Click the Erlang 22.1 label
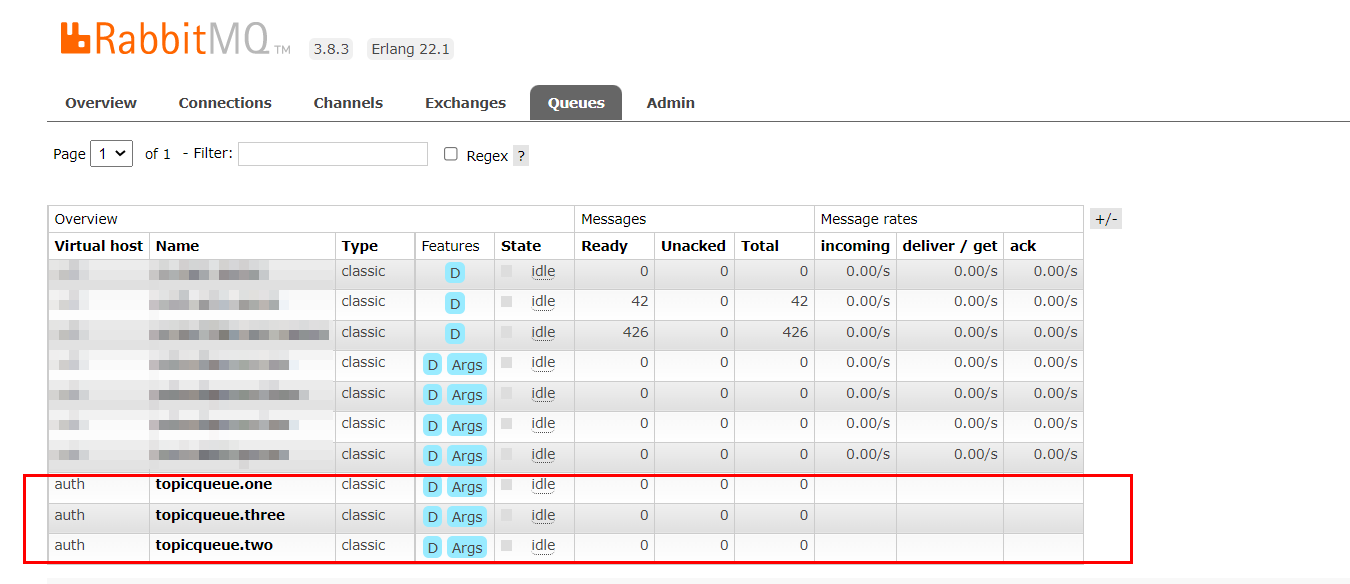1350x584 pixels. click(x=410, y=49)
